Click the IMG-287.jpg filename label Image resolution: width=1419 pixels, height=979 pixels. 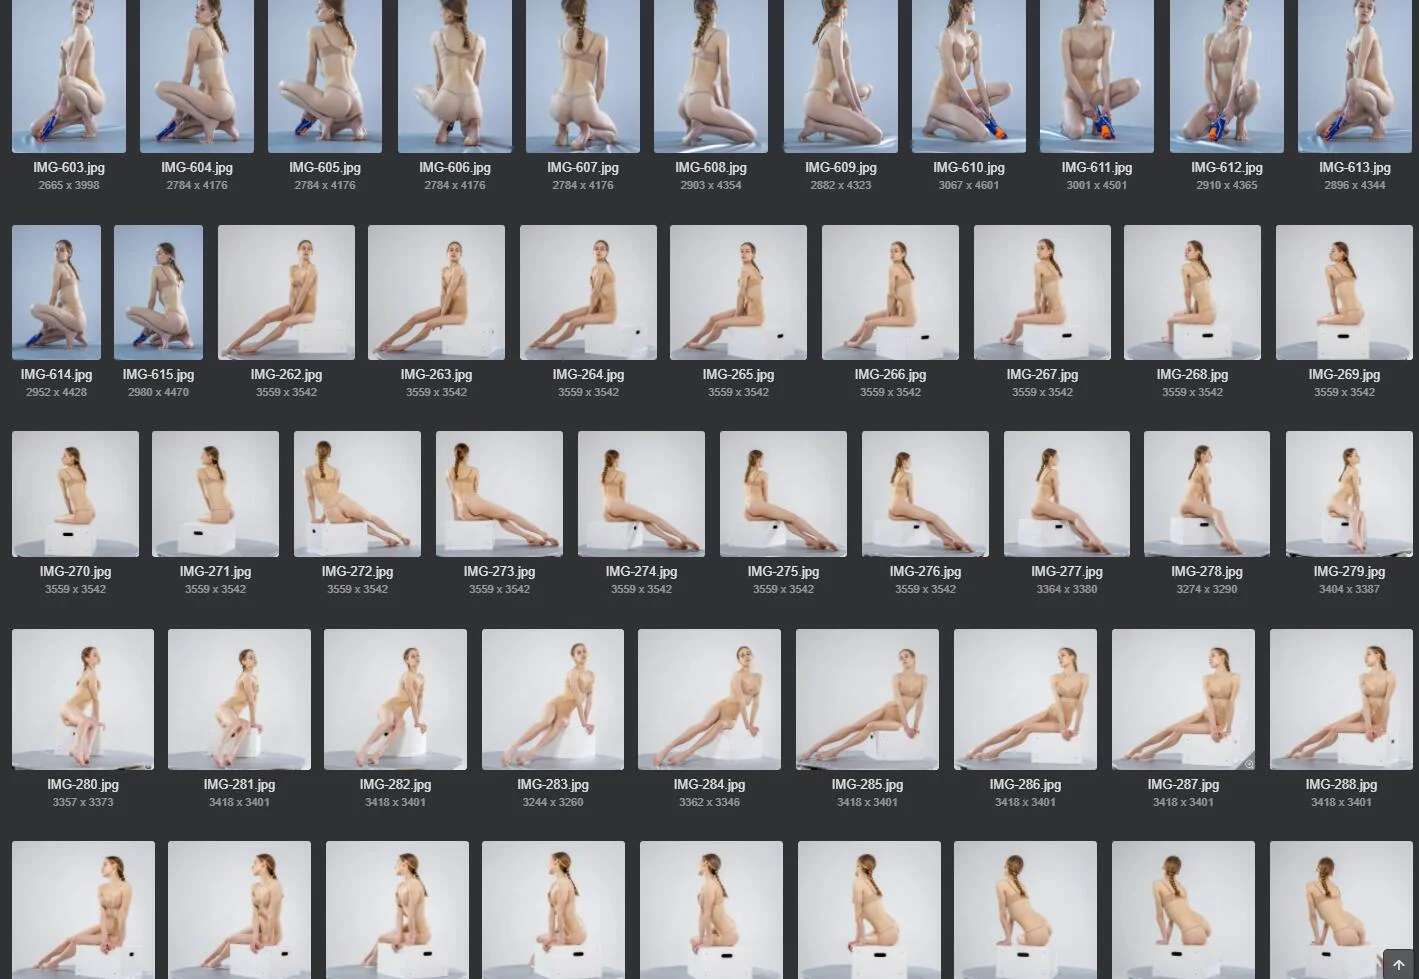pyautogui.click(x=1183, y=785)
